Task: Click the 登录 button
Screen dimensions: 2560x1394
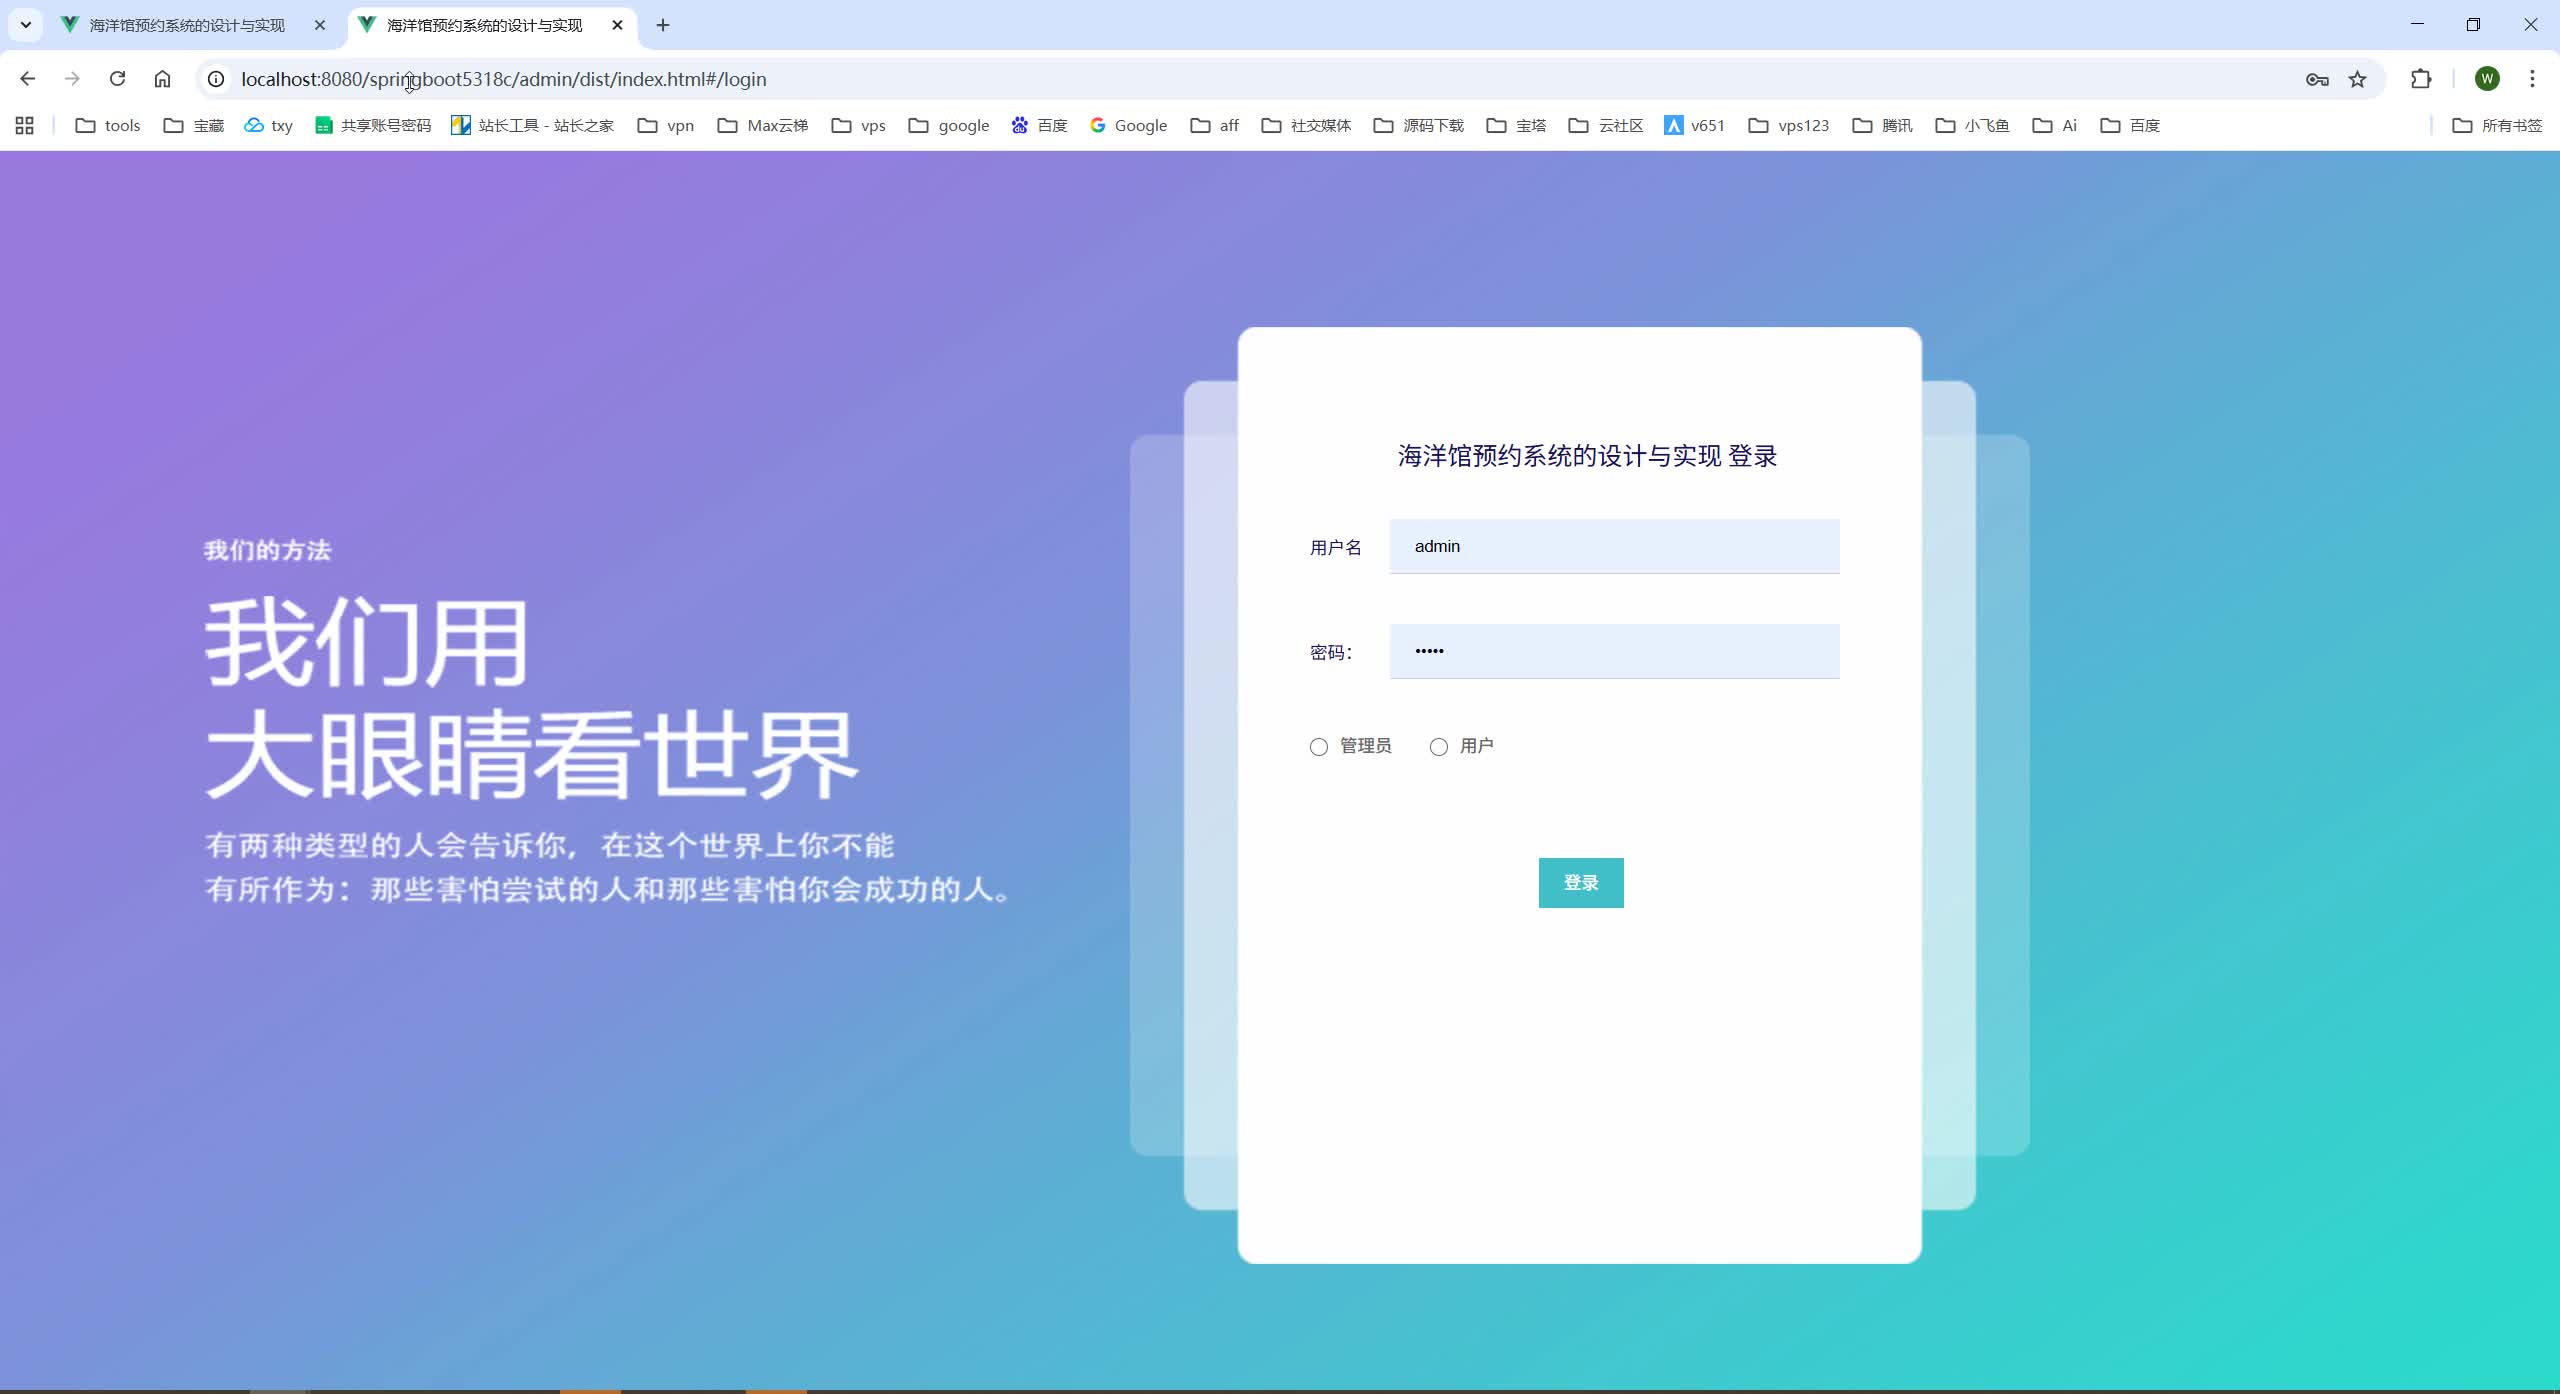Action: 1580,882
